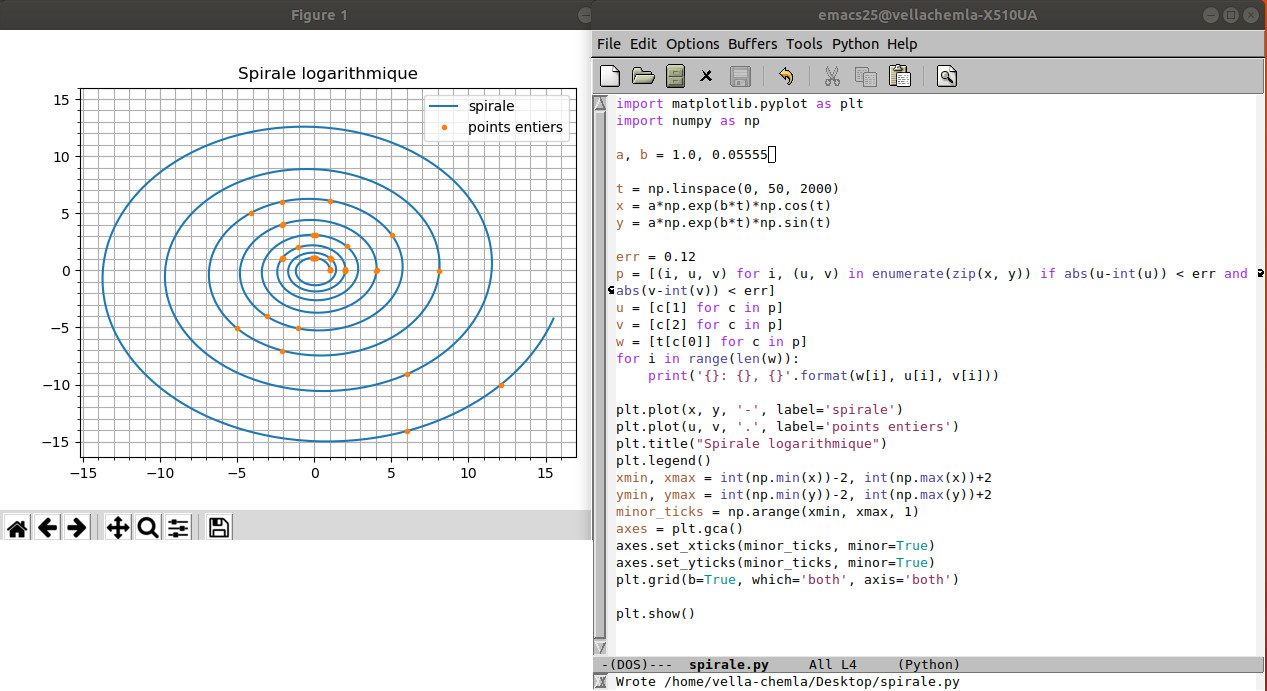Click the spirale.py buffer name in mode line
The height and width of the screenshot is (691, 1267).
(728, 665)
